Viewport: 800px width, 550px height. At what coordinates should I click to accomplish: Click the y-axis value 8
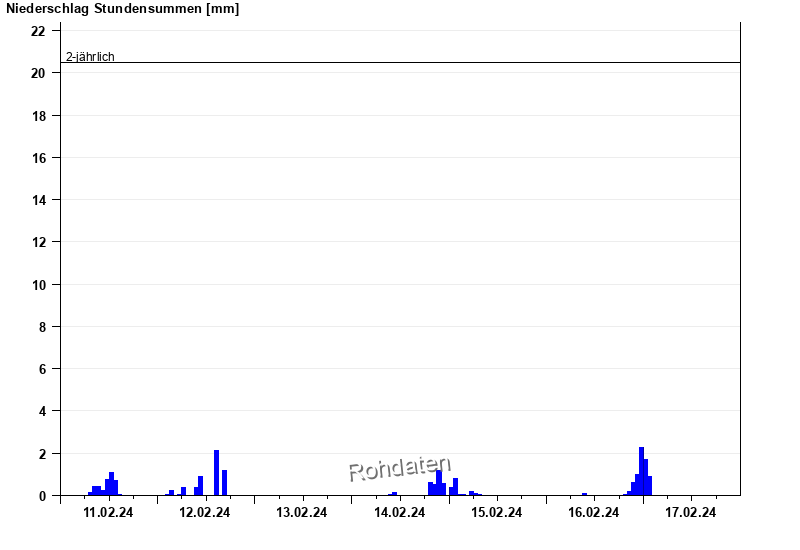tap(42, 327)
